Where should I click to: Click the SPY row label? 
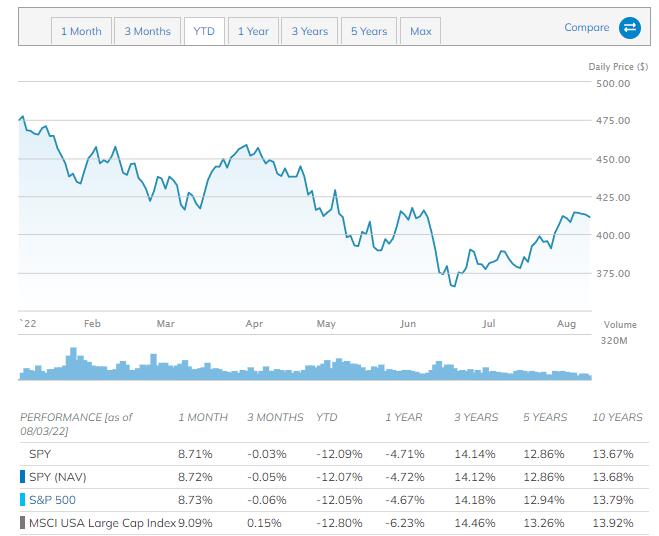tap(40, 454)
